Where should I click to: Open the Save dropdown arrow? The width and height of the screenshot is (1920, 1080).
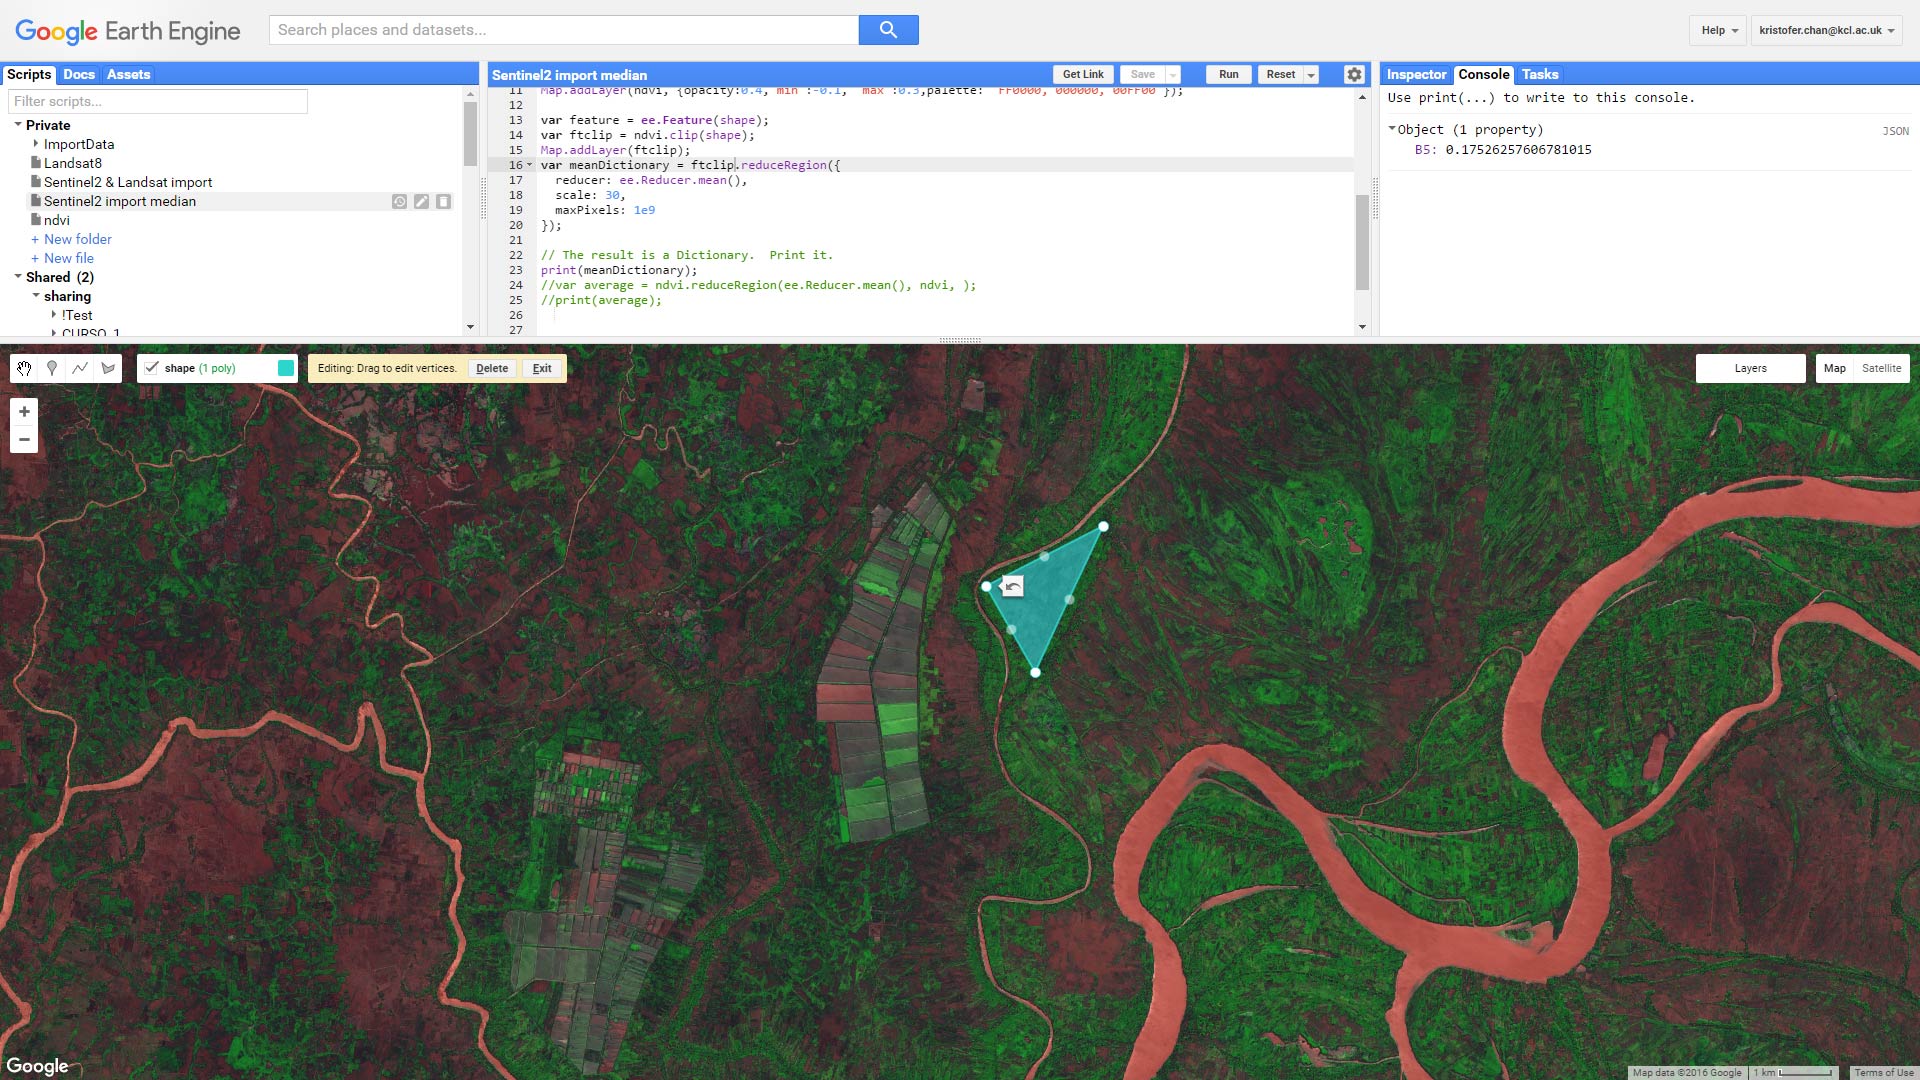click(1173, 74)
